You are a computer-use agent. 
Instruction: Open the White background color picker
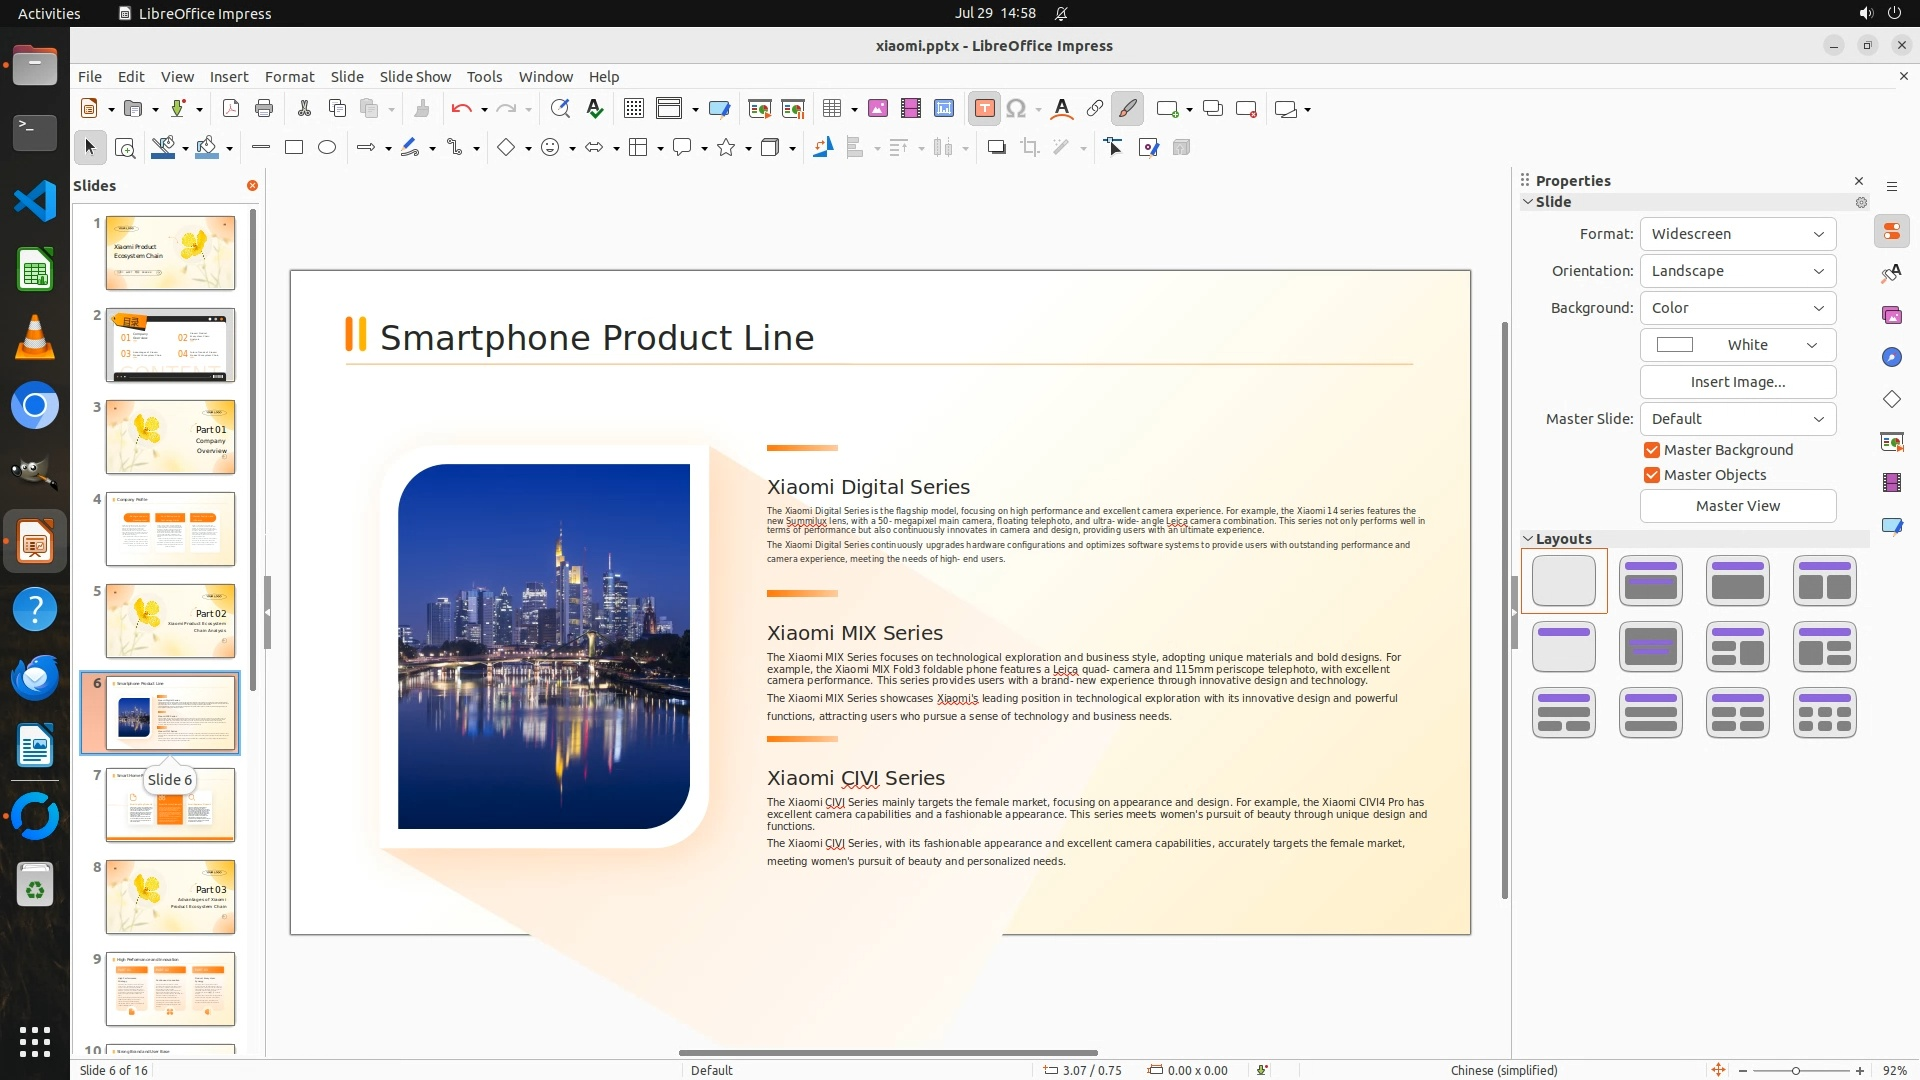pos(1737,345)
